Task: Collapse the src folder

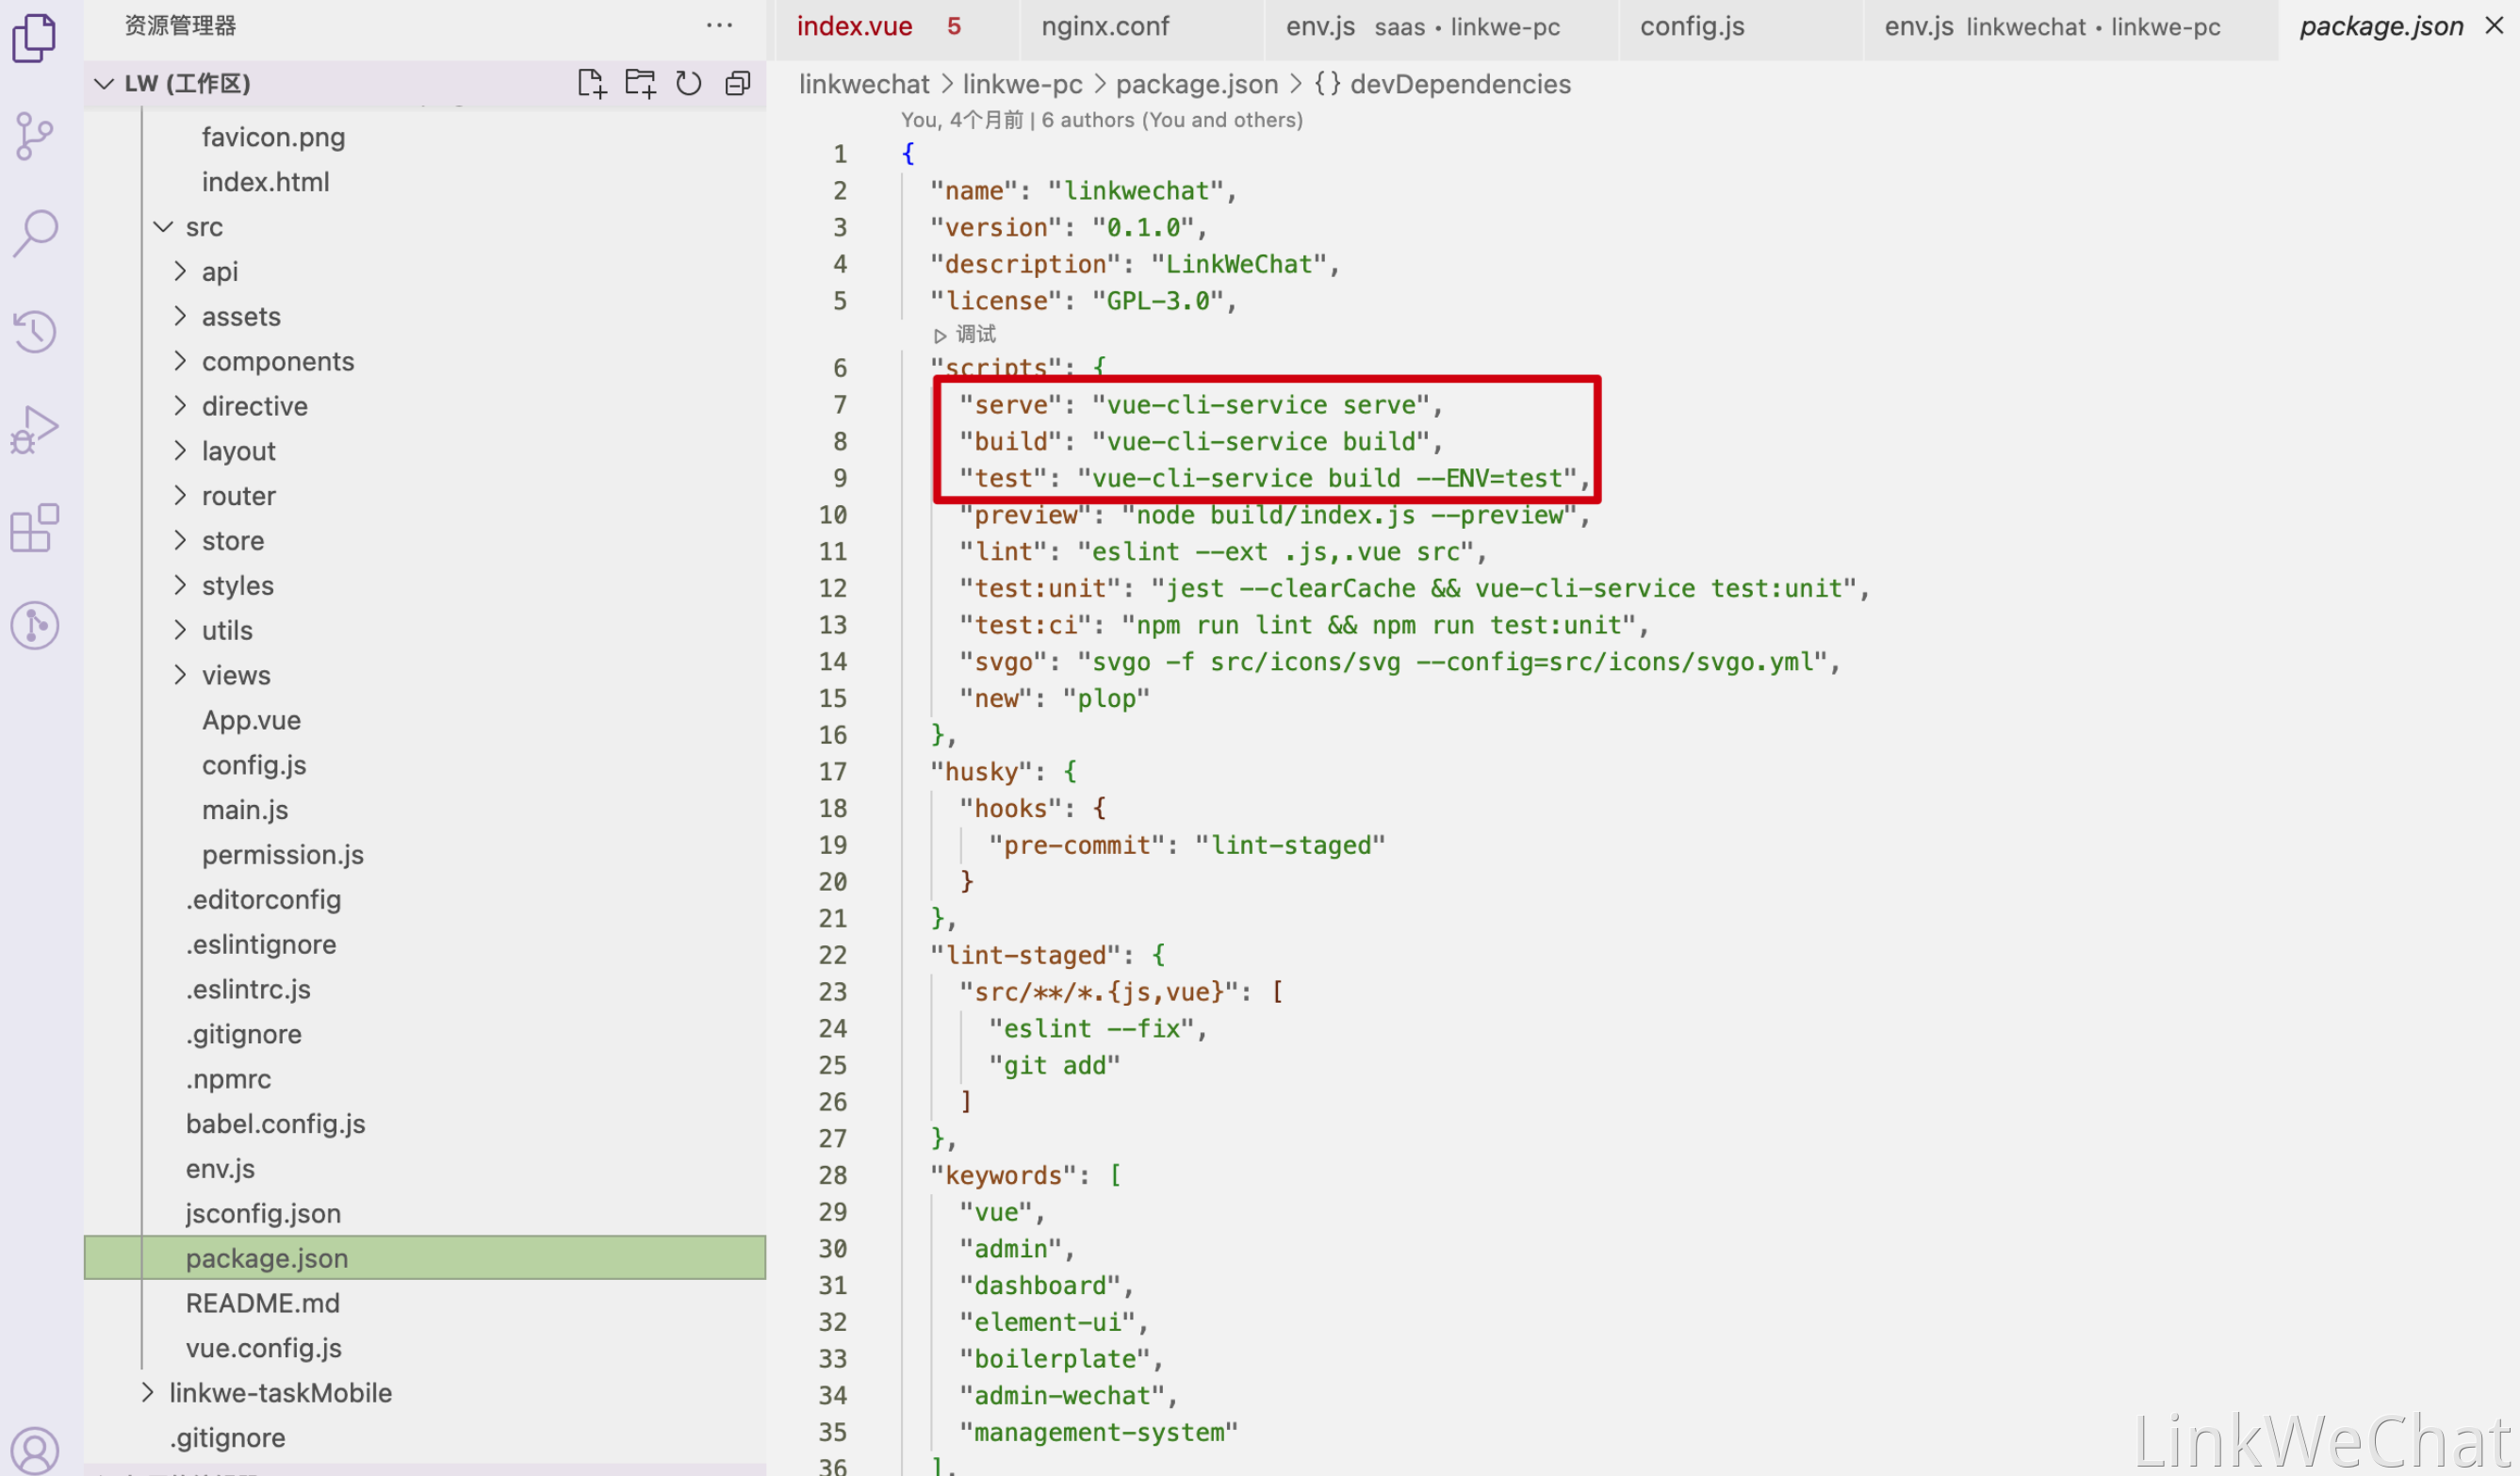Action: click(x=204, y=227)
